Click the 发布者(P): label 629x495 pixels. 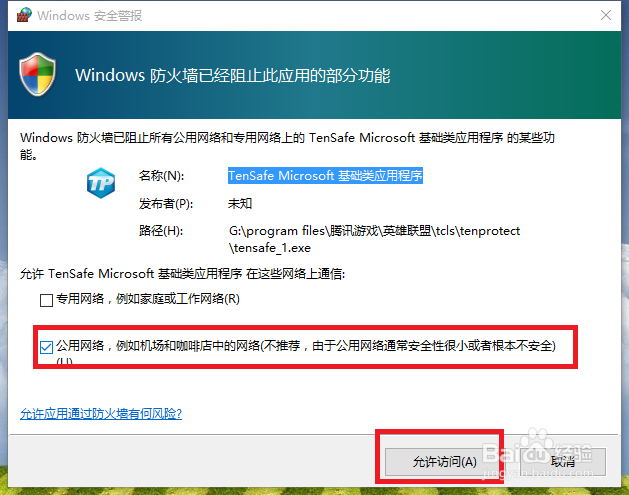[166, 204]
